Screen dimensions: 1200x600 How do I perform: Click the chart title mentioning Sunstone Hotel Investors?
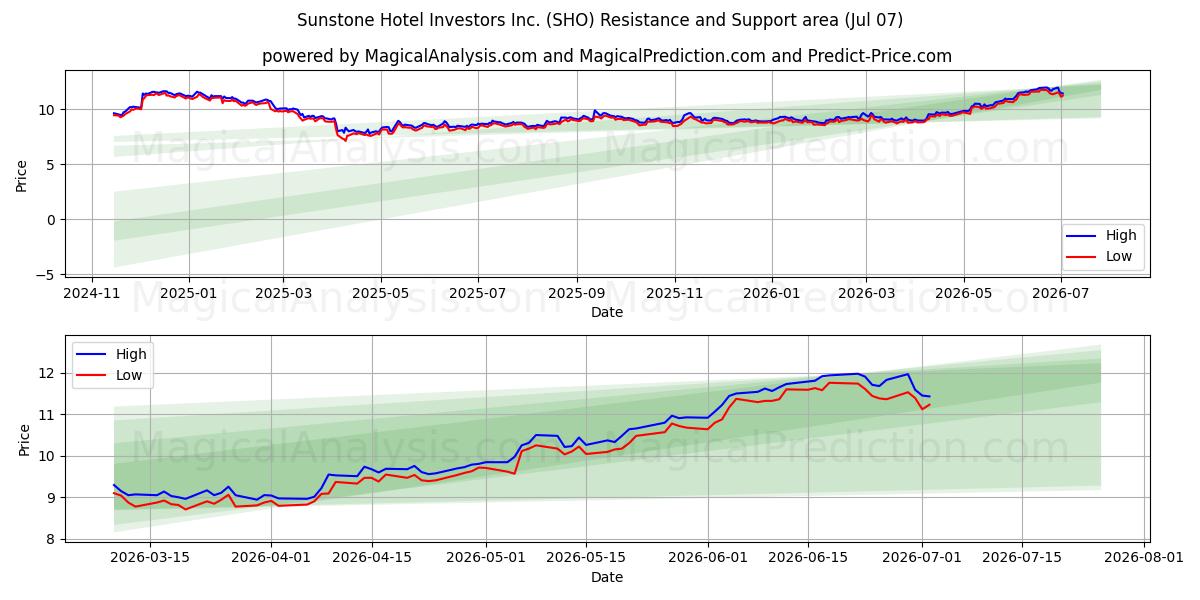pos(600,20)
